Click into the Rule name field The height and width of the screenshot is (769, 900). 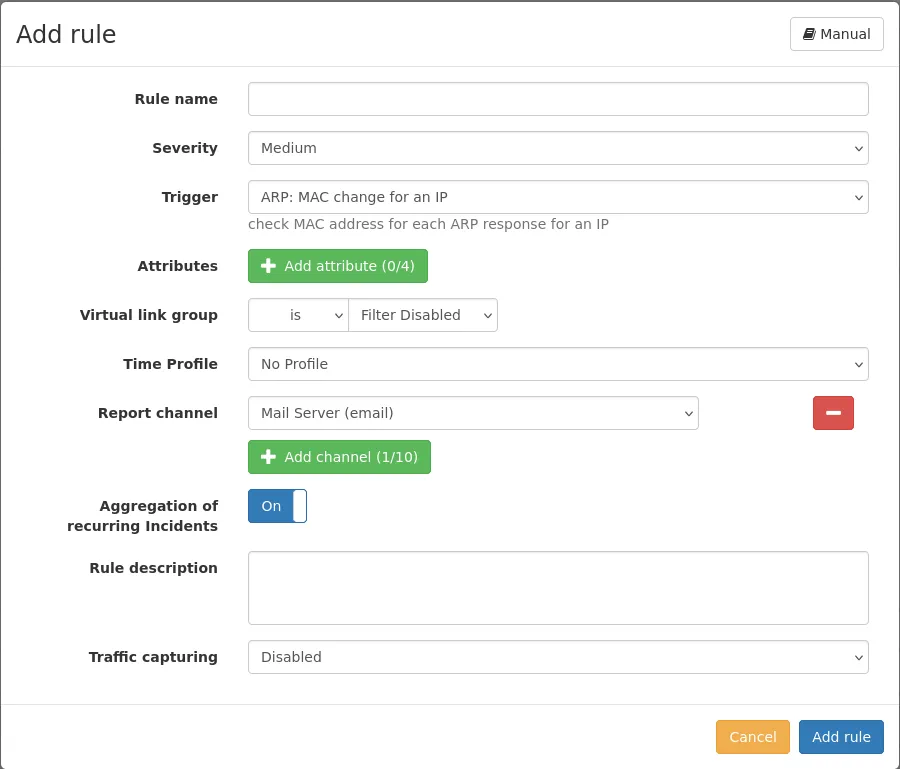[x=558, y=98]
